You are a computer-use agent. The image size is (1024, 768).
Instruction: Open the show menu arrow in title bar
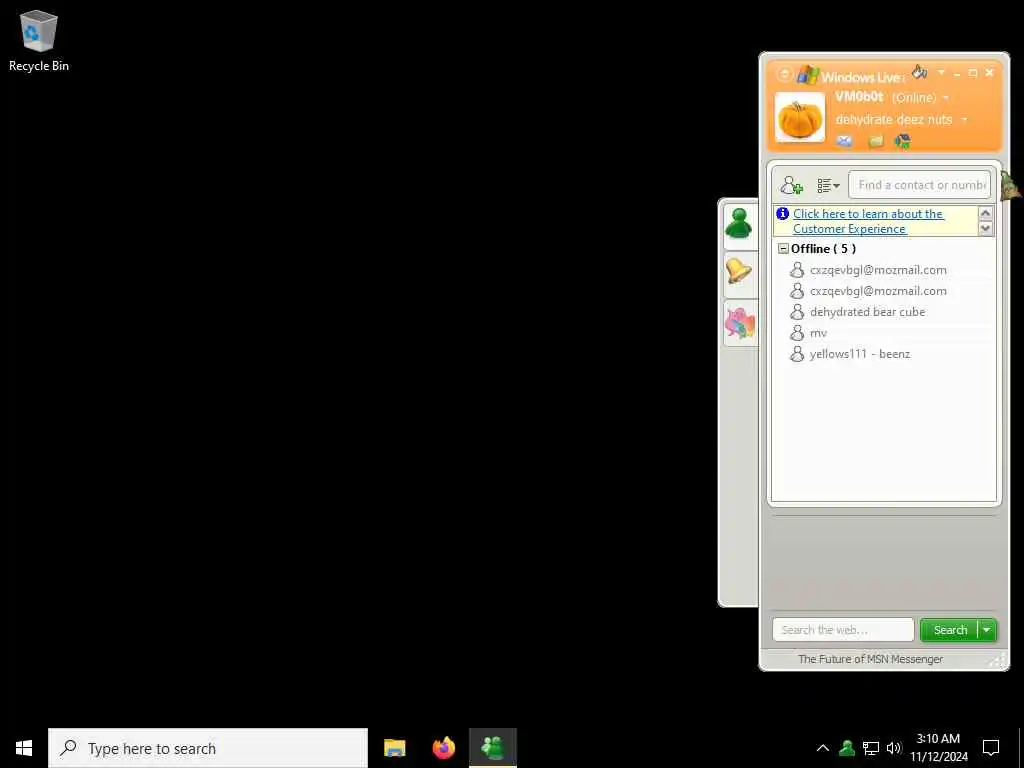(941, 72)
